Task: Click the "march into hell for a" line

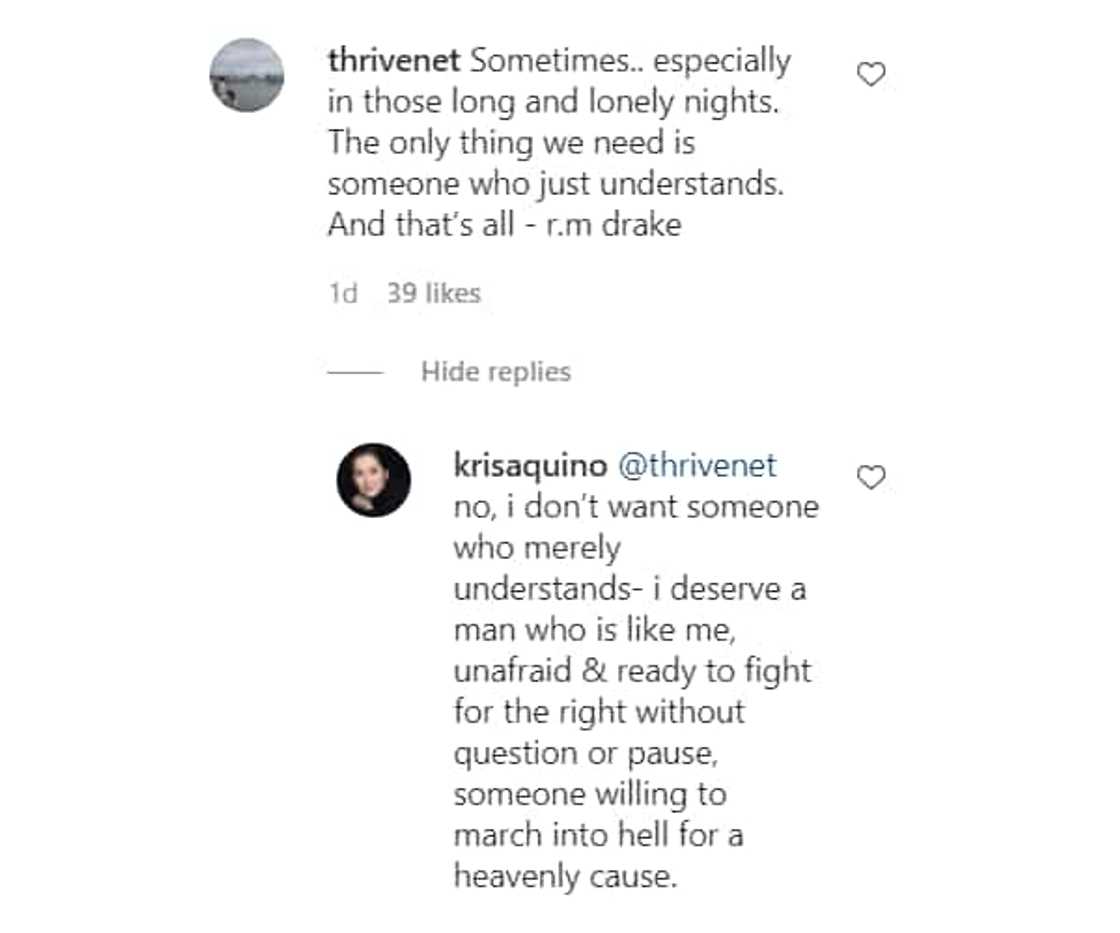Action: (597, 835)
